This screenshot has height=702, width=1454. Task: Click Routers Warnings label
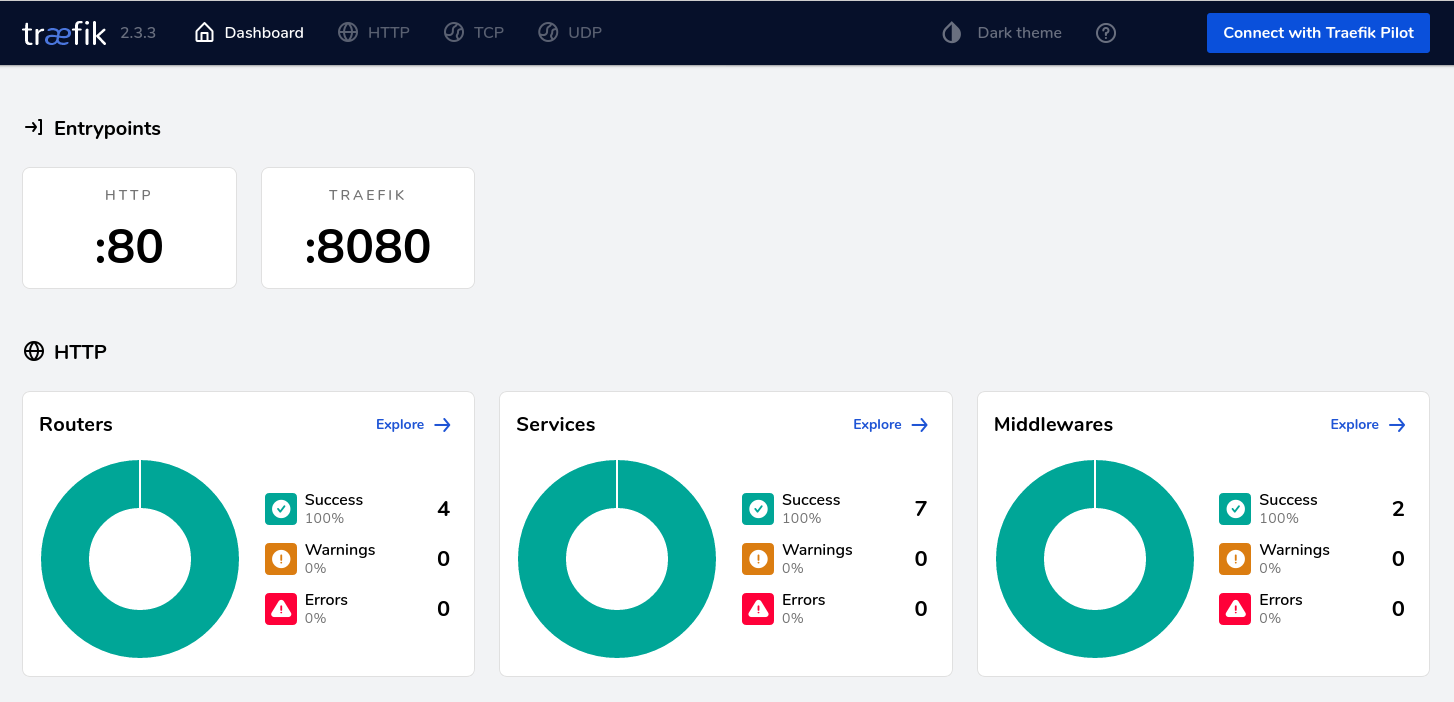tap(340, 550)
